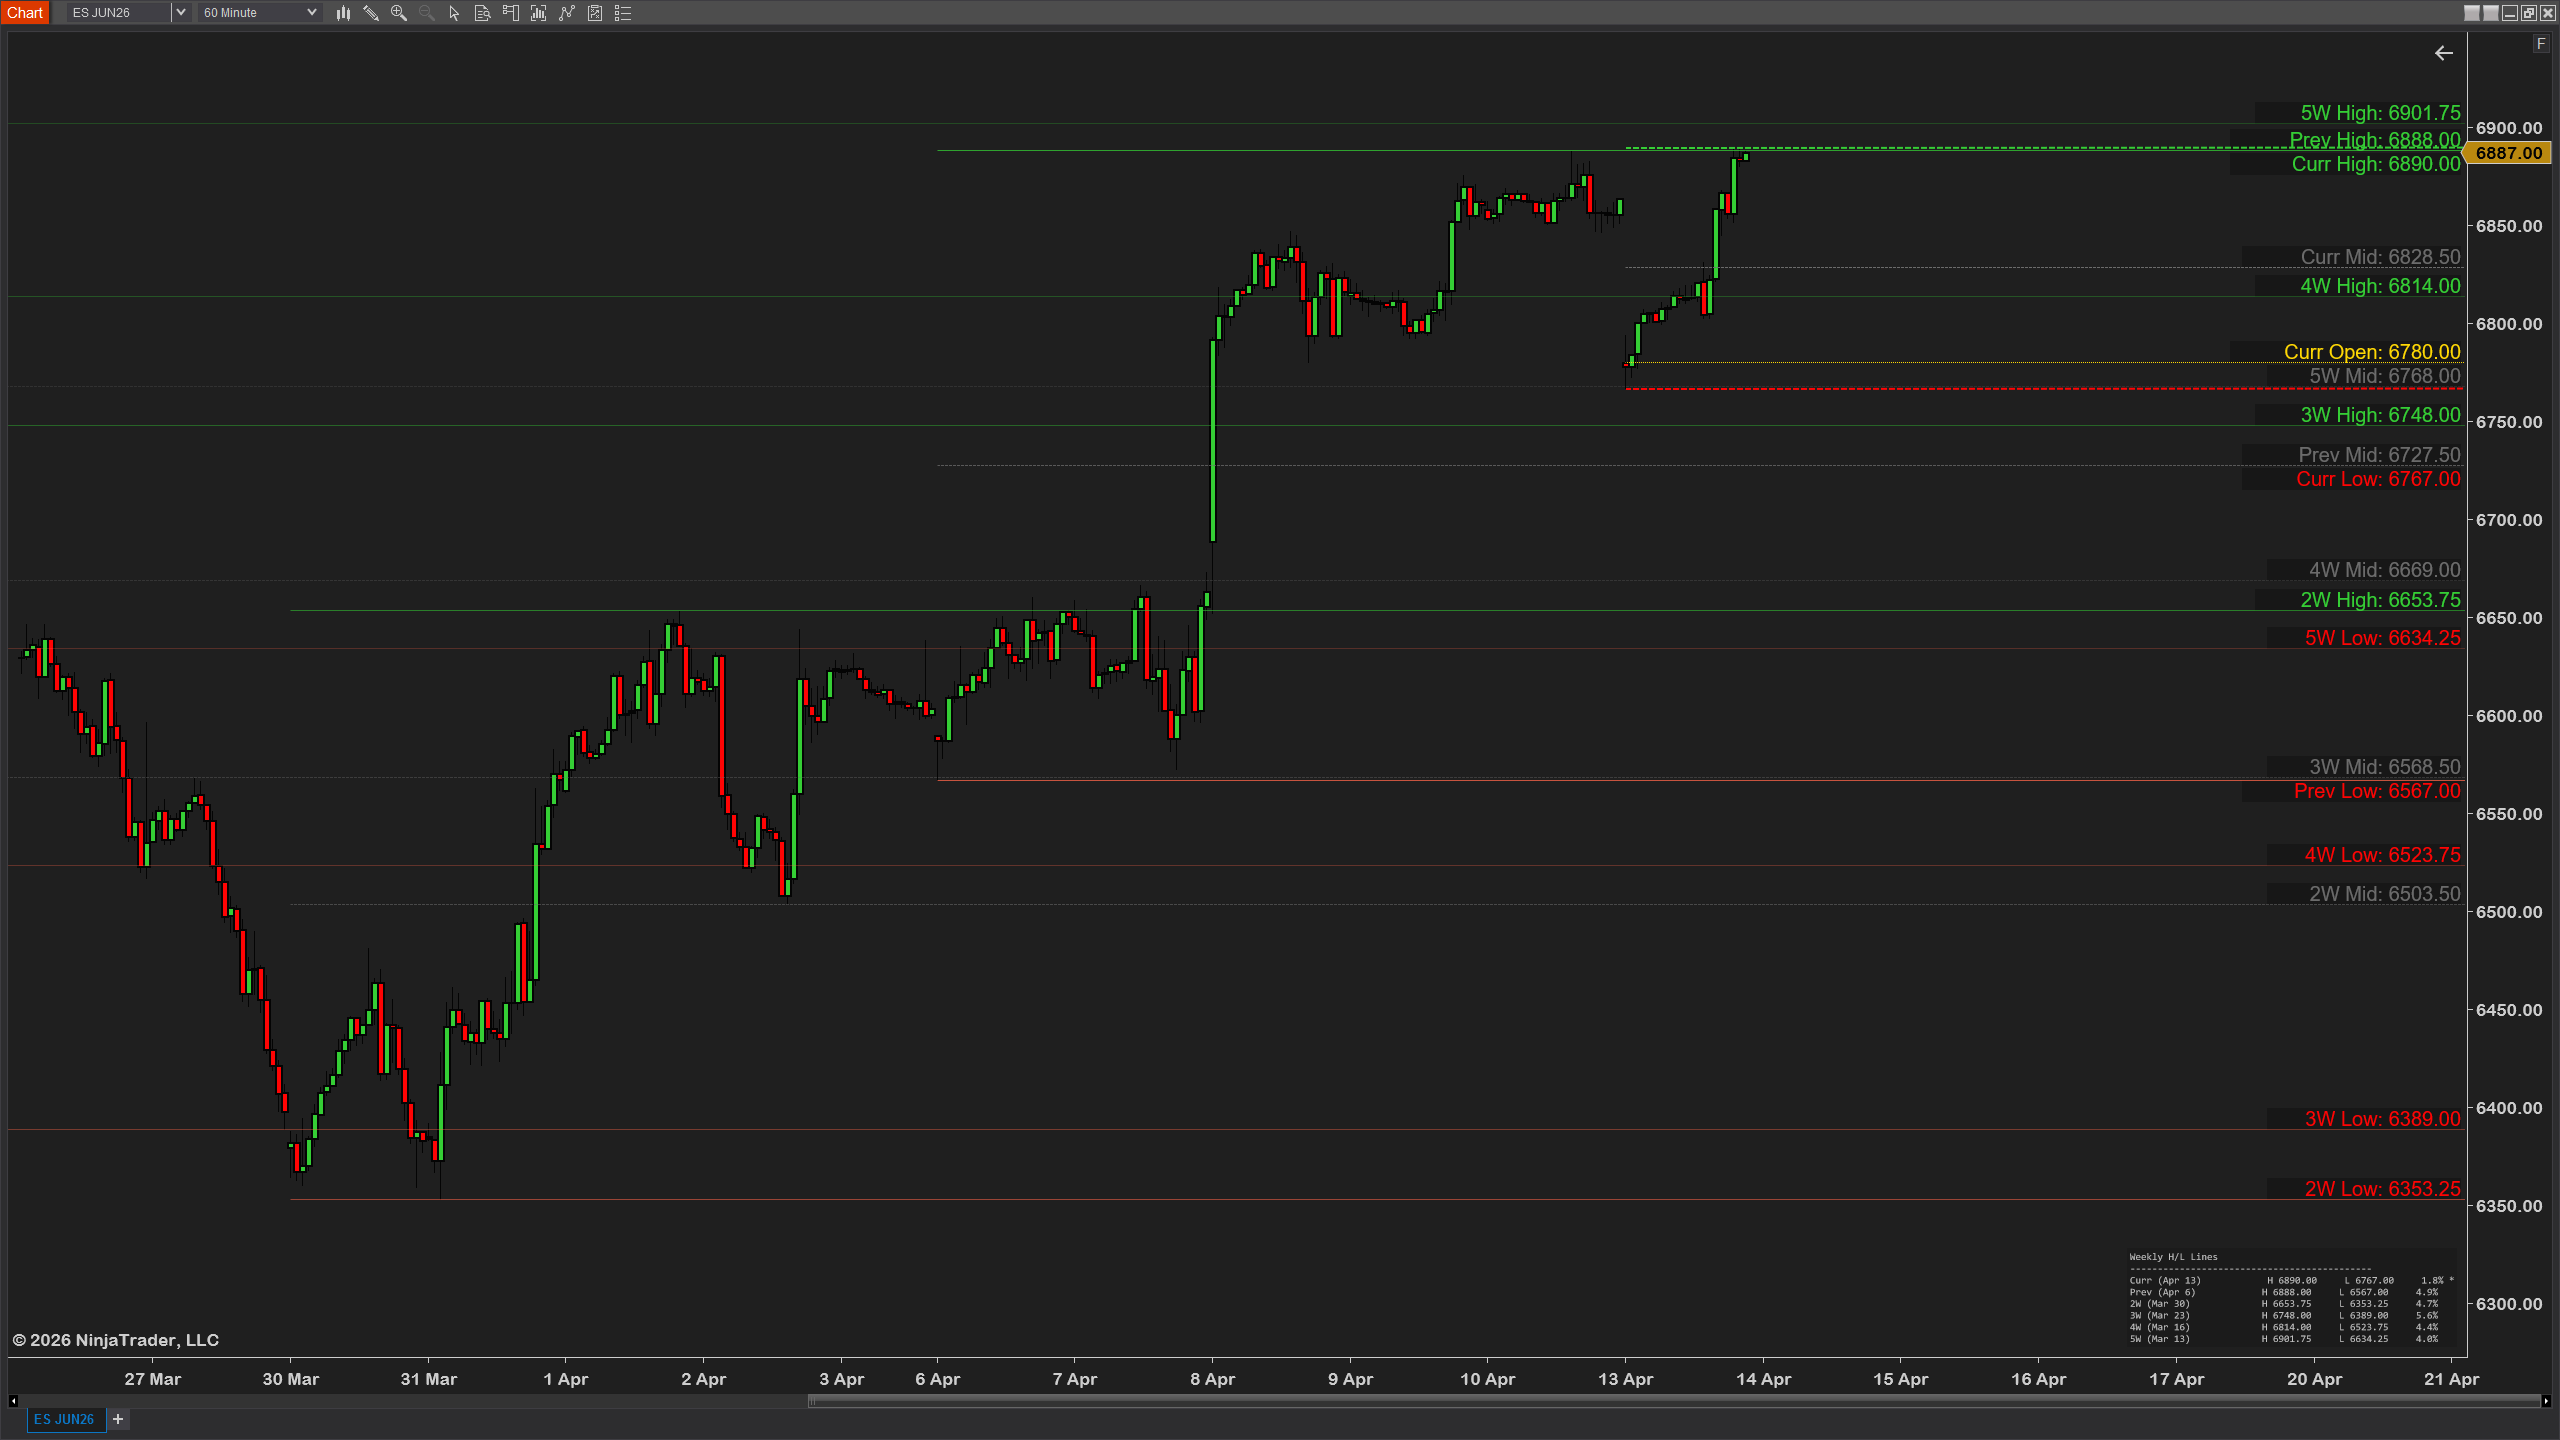
Task: Select the Zoom In tool
Action: 398,13
